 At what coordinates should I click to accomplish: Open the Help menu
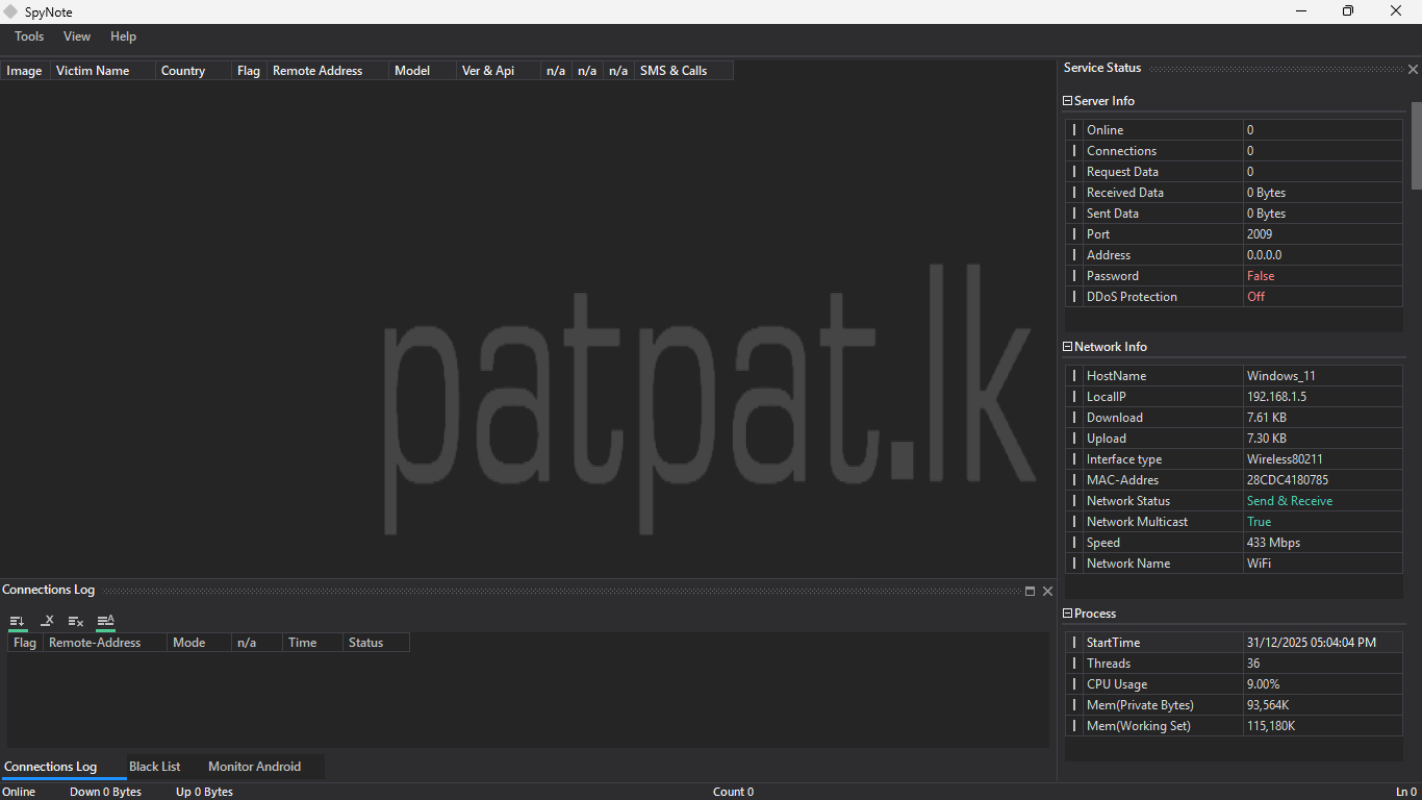click(123, 37)
